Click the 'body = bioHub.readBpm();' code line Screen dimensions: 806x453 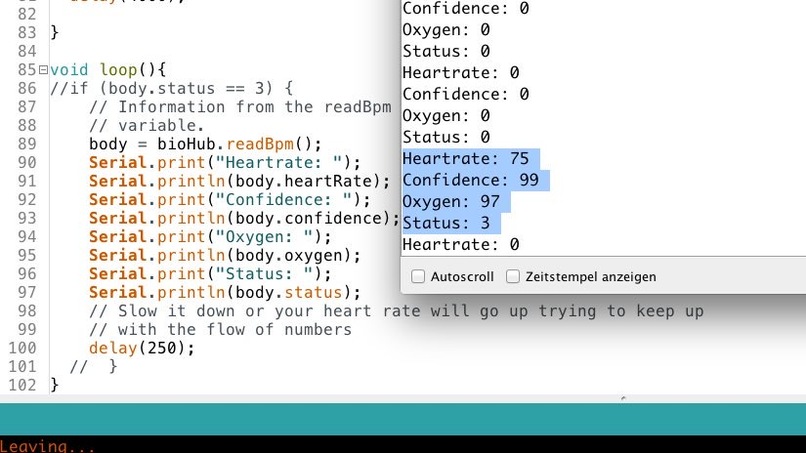click(205, 144)
